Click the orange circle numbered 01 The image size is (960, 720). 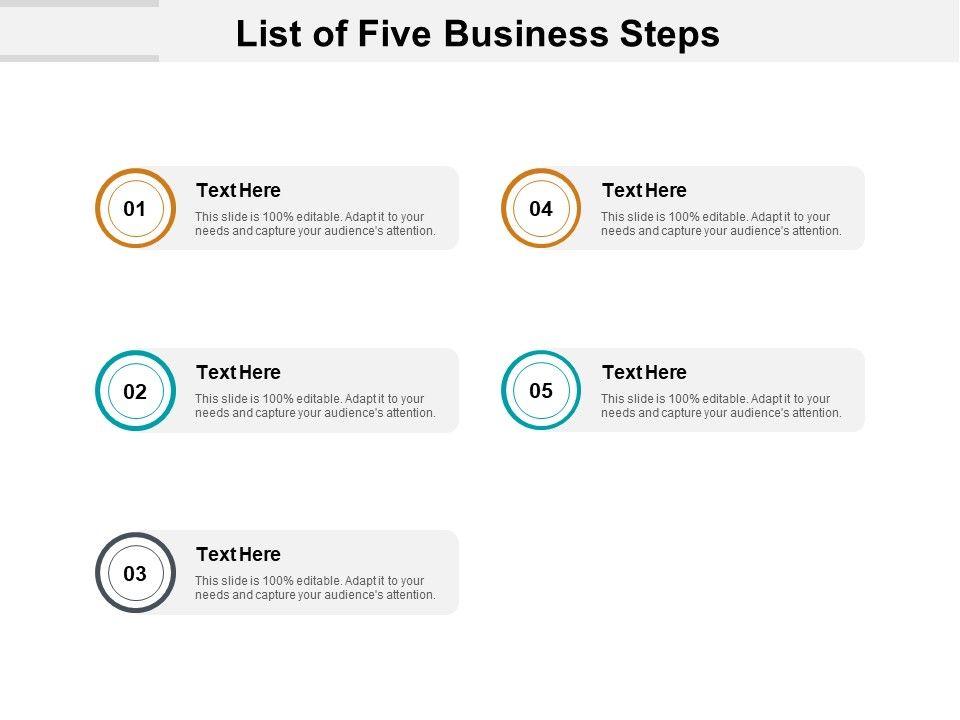(x=135, y=209)
